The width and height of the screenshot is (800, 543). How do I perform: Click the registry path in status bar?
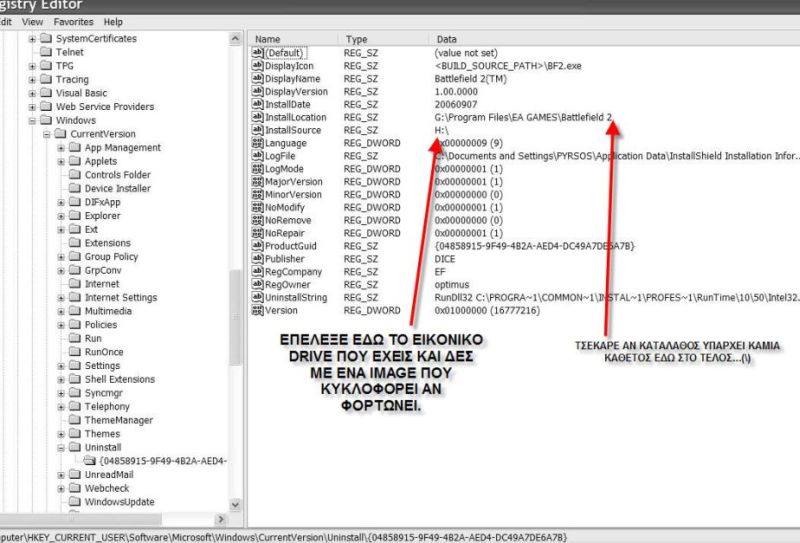coord(284,537)
